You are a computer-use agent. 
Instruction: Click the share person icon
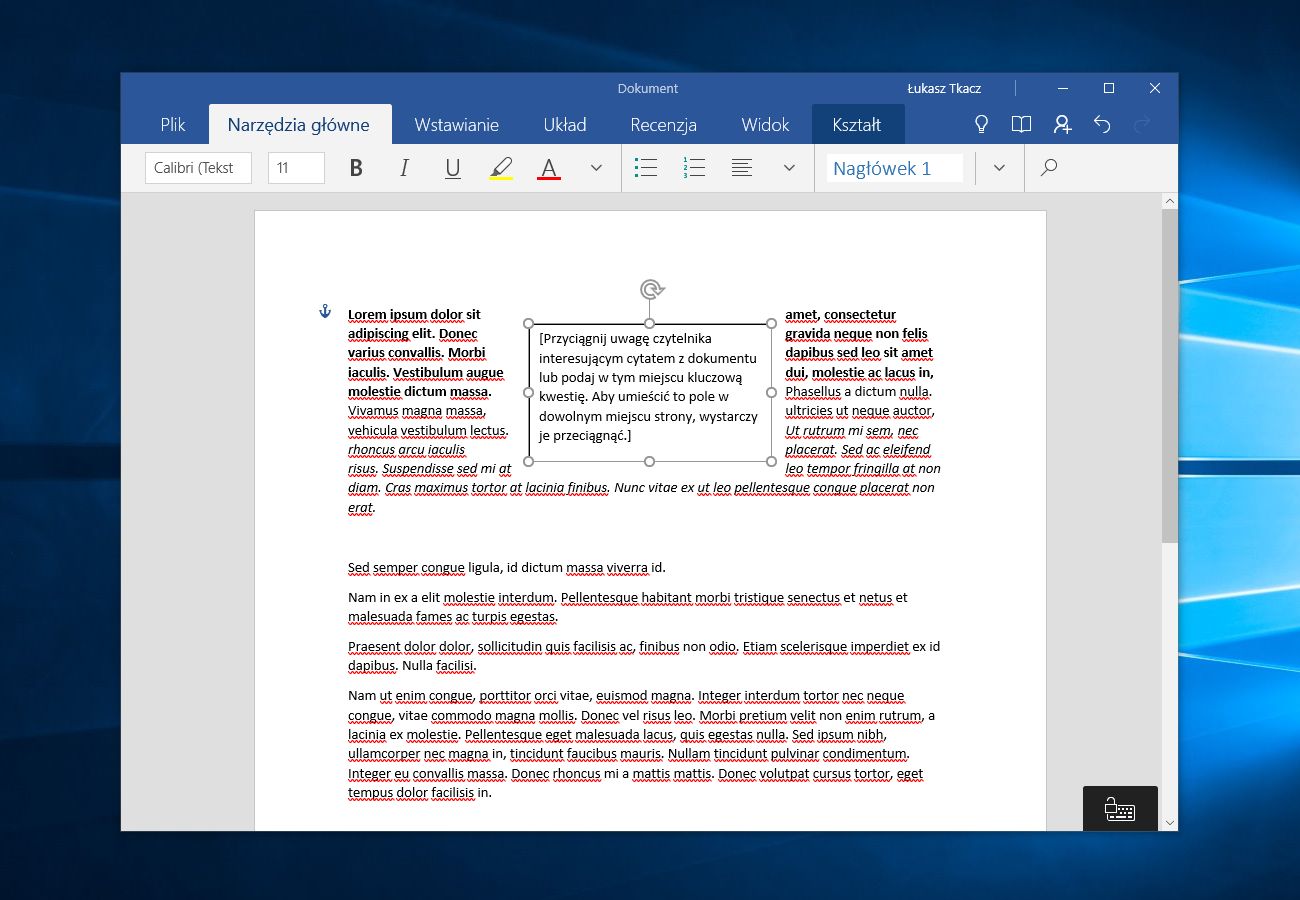pyautogui.click(x=1062, y=125)
